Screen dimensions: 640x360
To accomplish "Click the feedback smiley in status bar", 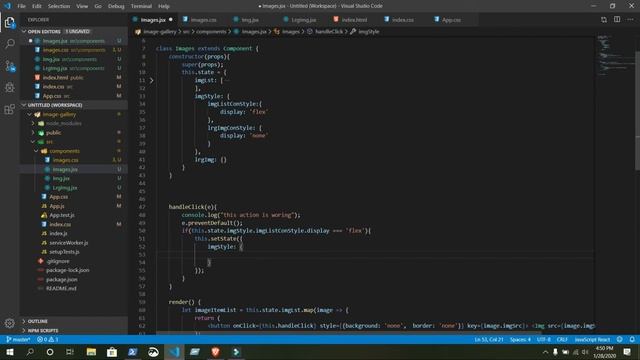I will [619, 339].
